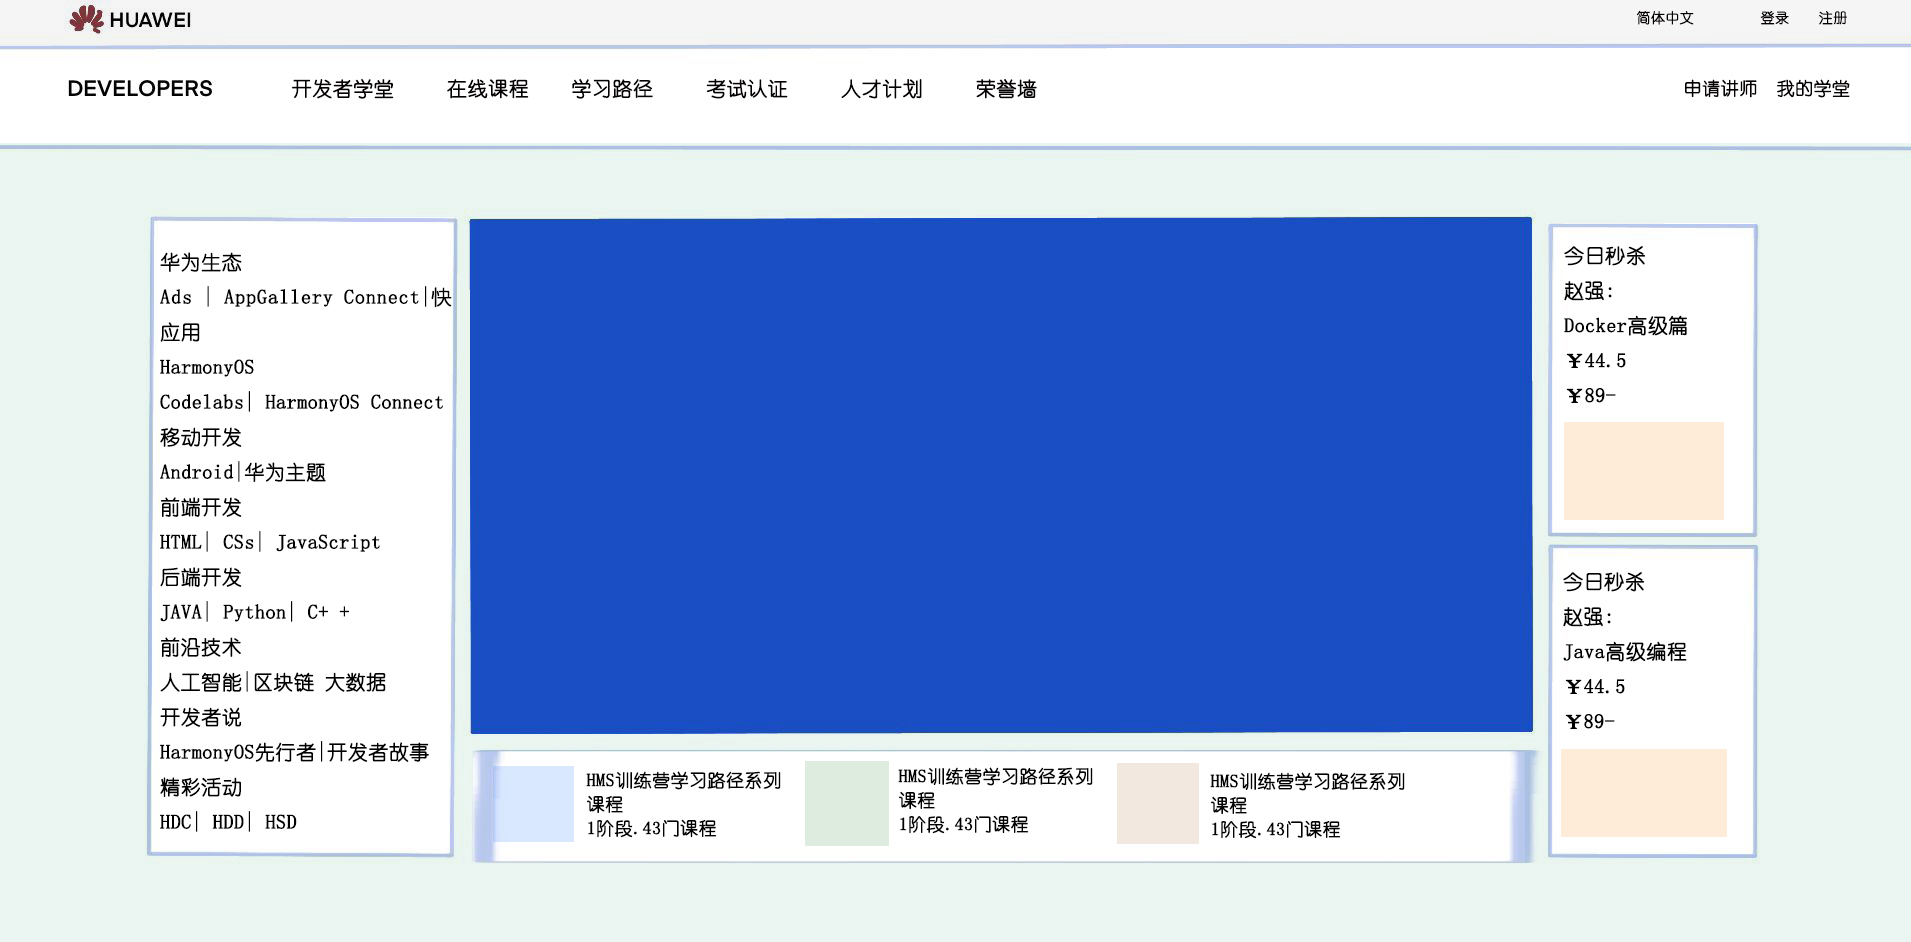Open the AppGallery Connect link
The image size is (1911, 942).
321,297
